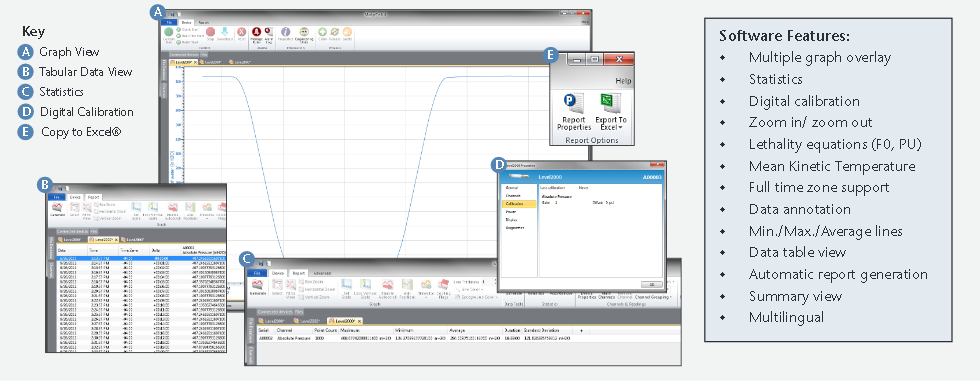980x391 pixels.
Task: Toggle Box Zoom in the Statistics window ribbon
Action: click(311, 282)
